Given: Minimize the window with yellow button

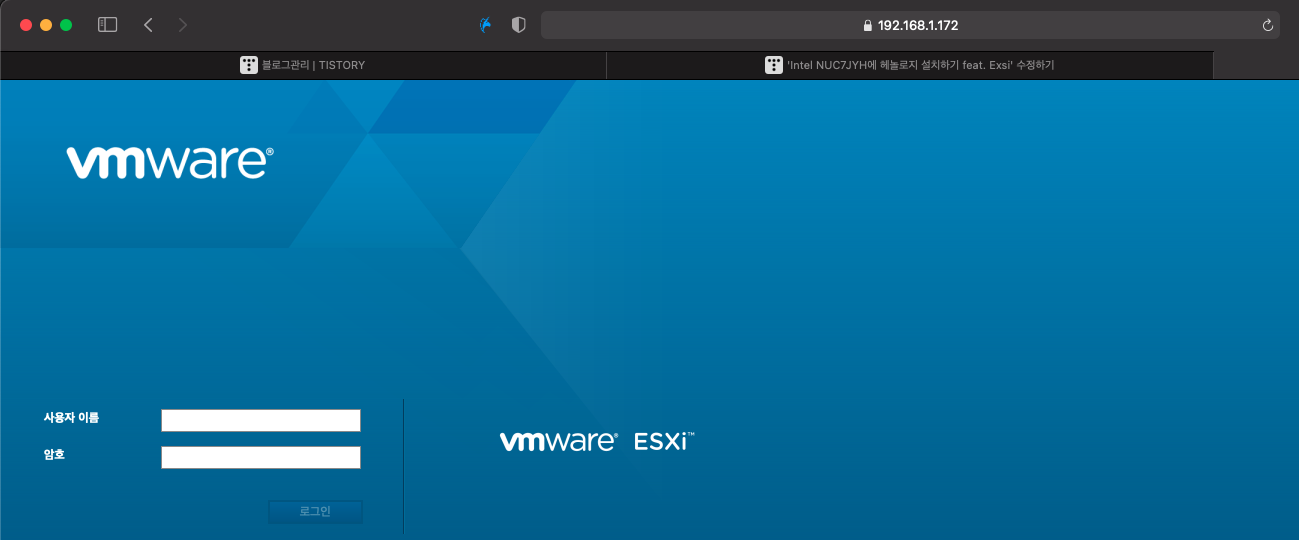Looking at the screenshot, I should click(46, 25).
